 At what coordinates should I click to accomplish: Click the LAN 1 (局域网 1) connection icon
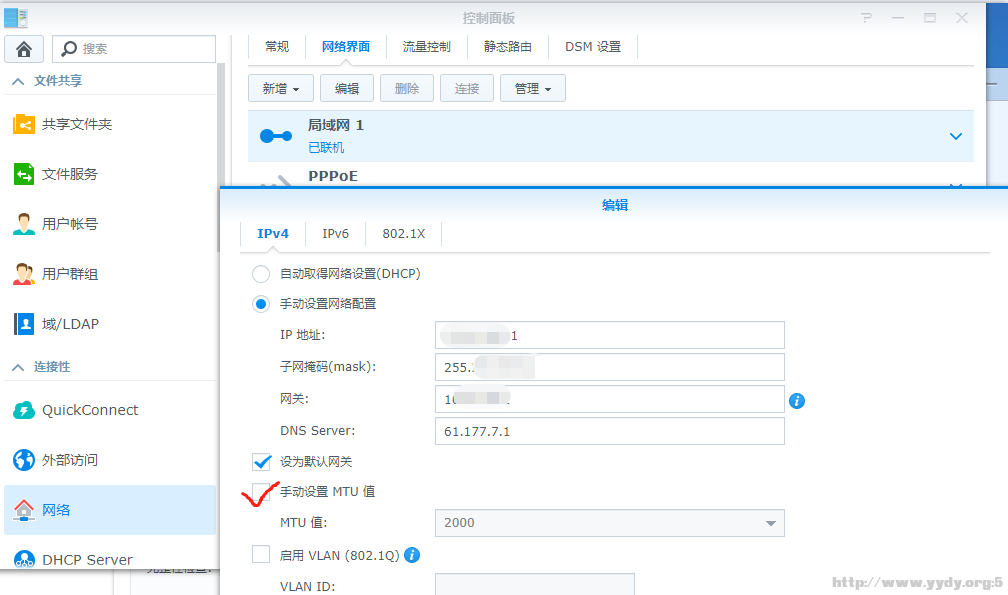click(x=276, y=136)
